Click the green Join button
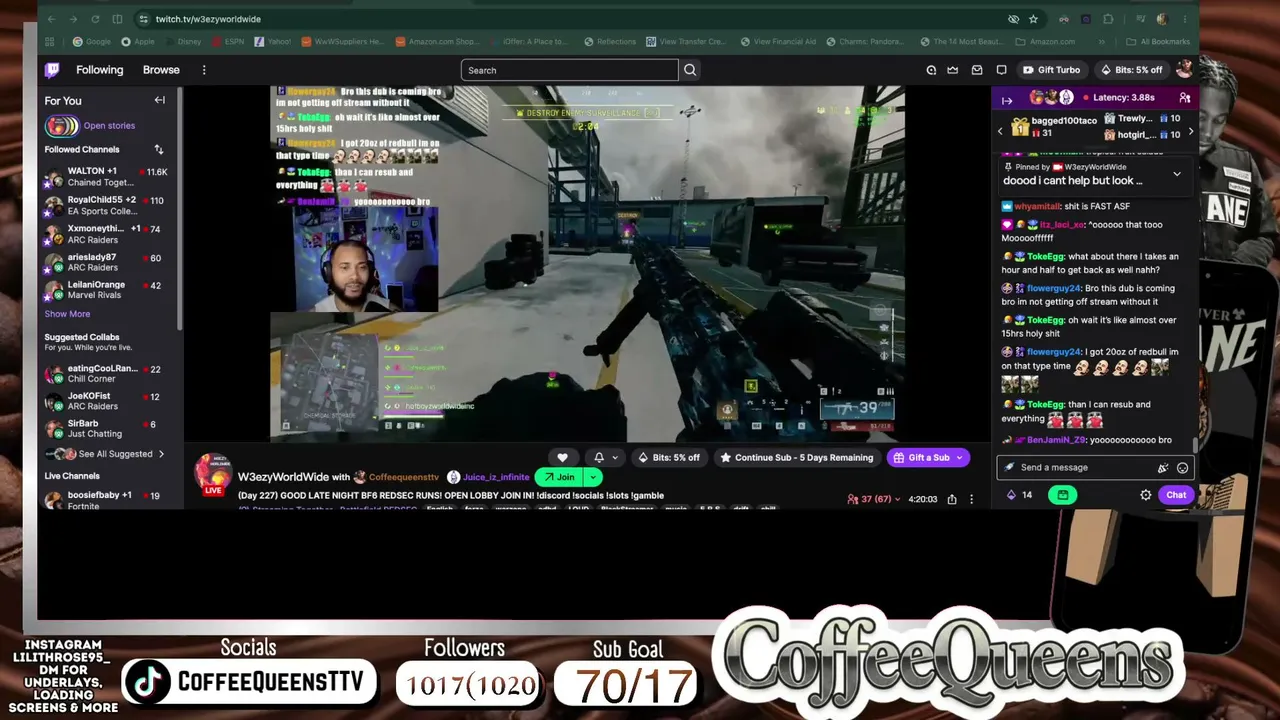 click(x=559, y=477)
